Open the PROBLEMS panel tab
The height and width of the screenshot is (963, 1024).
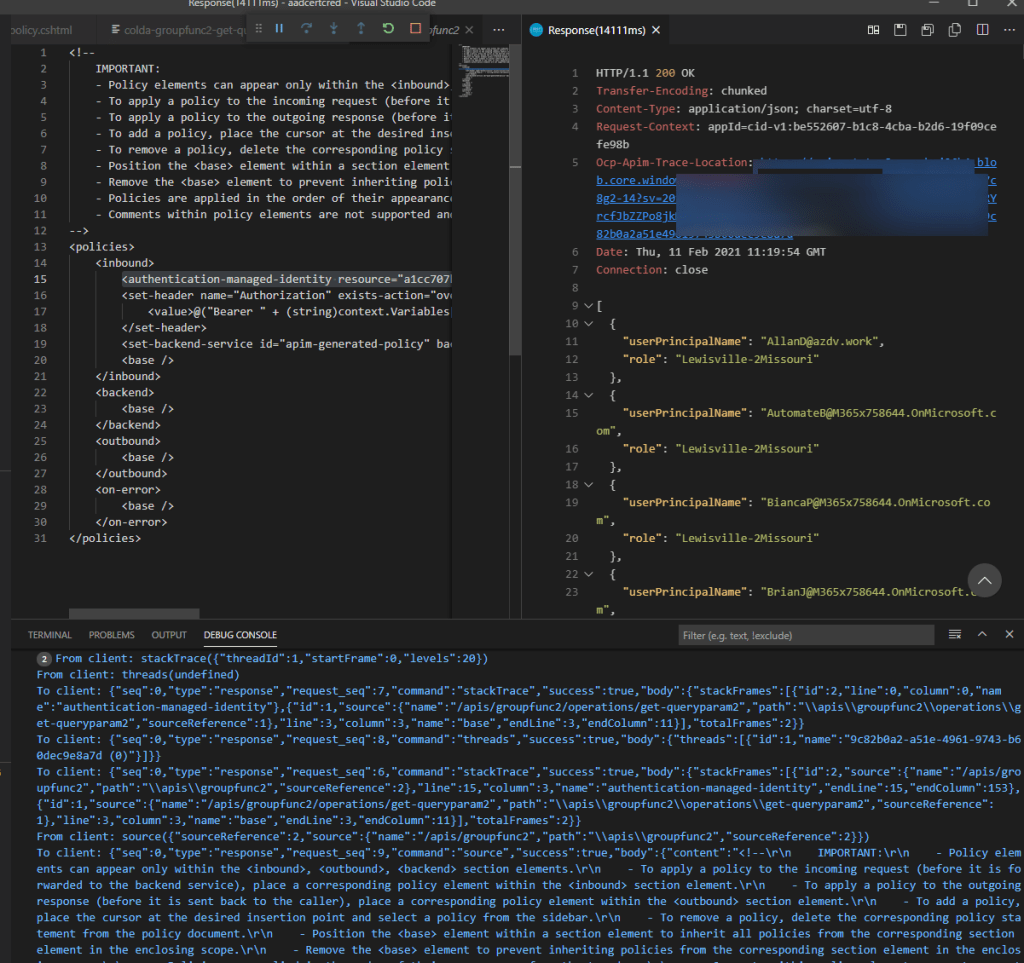pyautogui.click(x=111, y=635)
